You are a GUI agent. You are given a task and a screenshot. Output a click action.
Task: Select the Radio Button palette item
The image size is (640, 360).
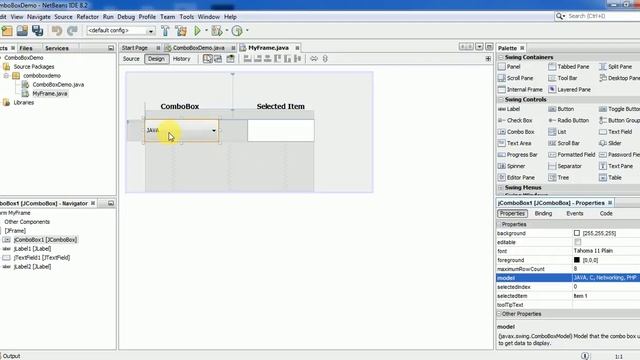point(569,120)
